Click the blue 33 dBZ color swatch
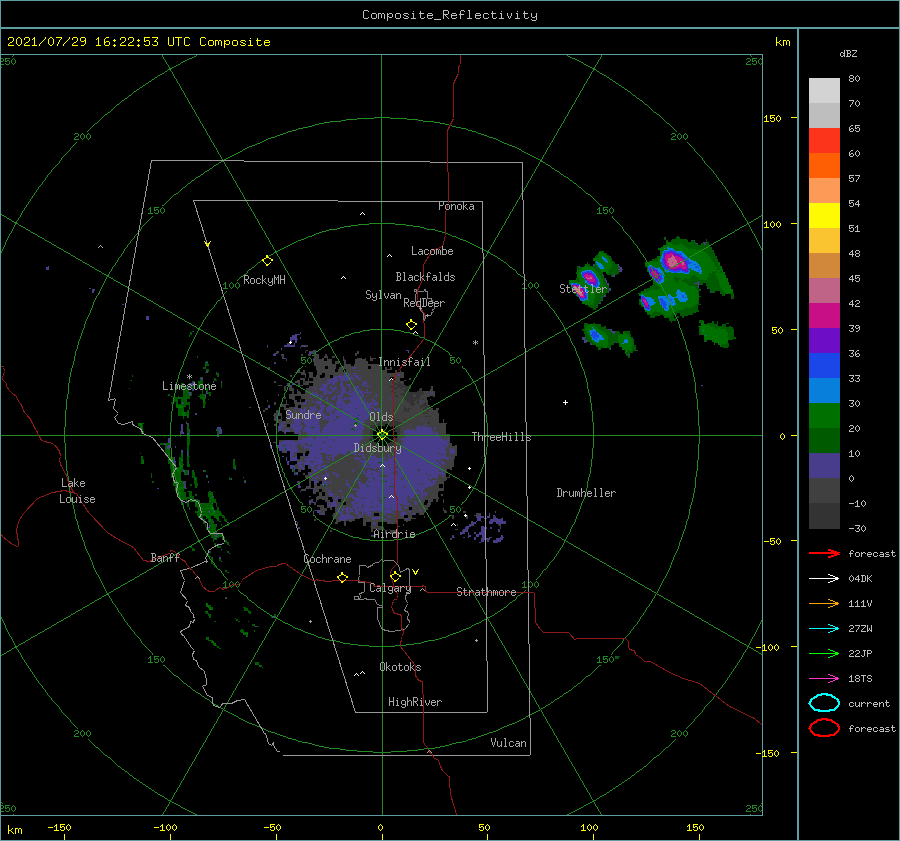 coord(824,366)
